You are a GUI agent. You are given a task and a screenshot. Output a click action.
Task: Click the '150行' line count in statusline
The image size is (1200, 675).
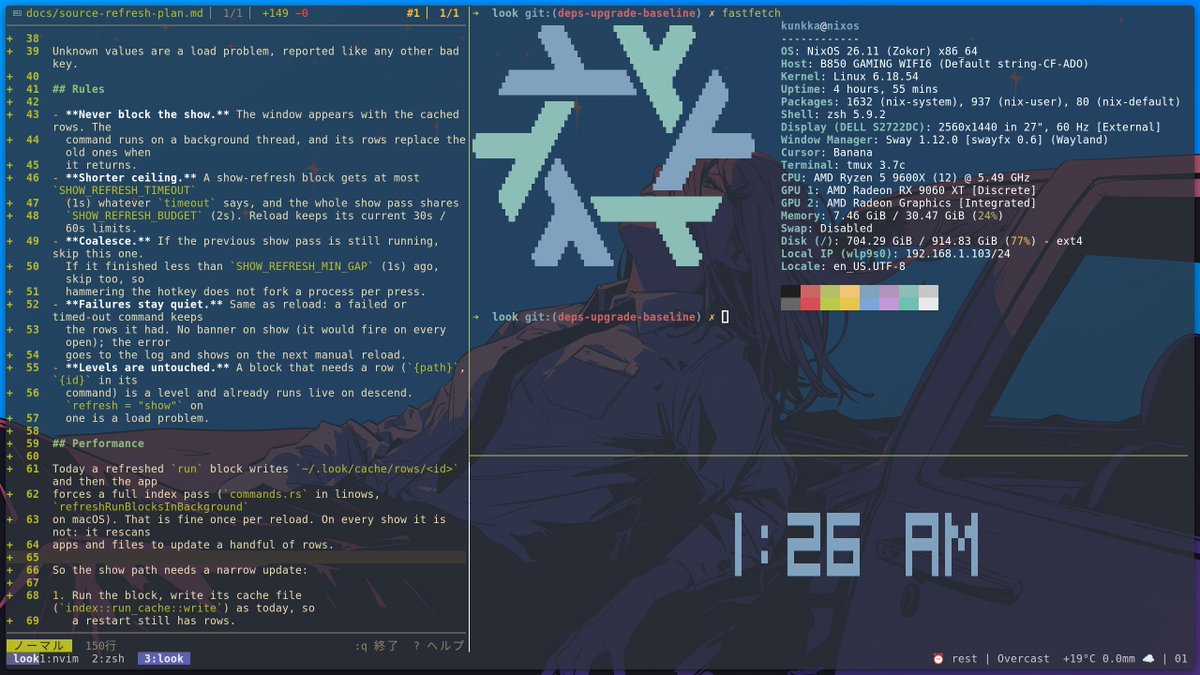coord(101,646)
